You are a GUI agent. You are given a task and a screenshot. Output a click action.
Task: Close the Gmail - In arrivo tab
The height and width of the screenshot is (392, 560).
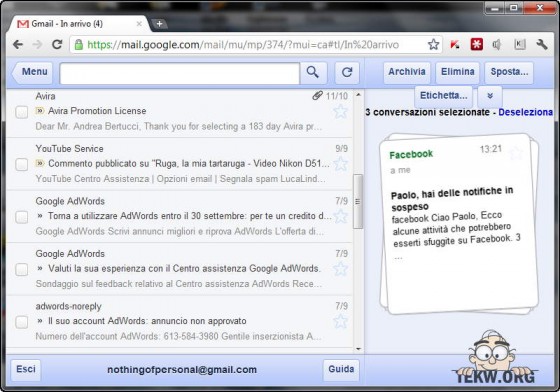point(139,24)
